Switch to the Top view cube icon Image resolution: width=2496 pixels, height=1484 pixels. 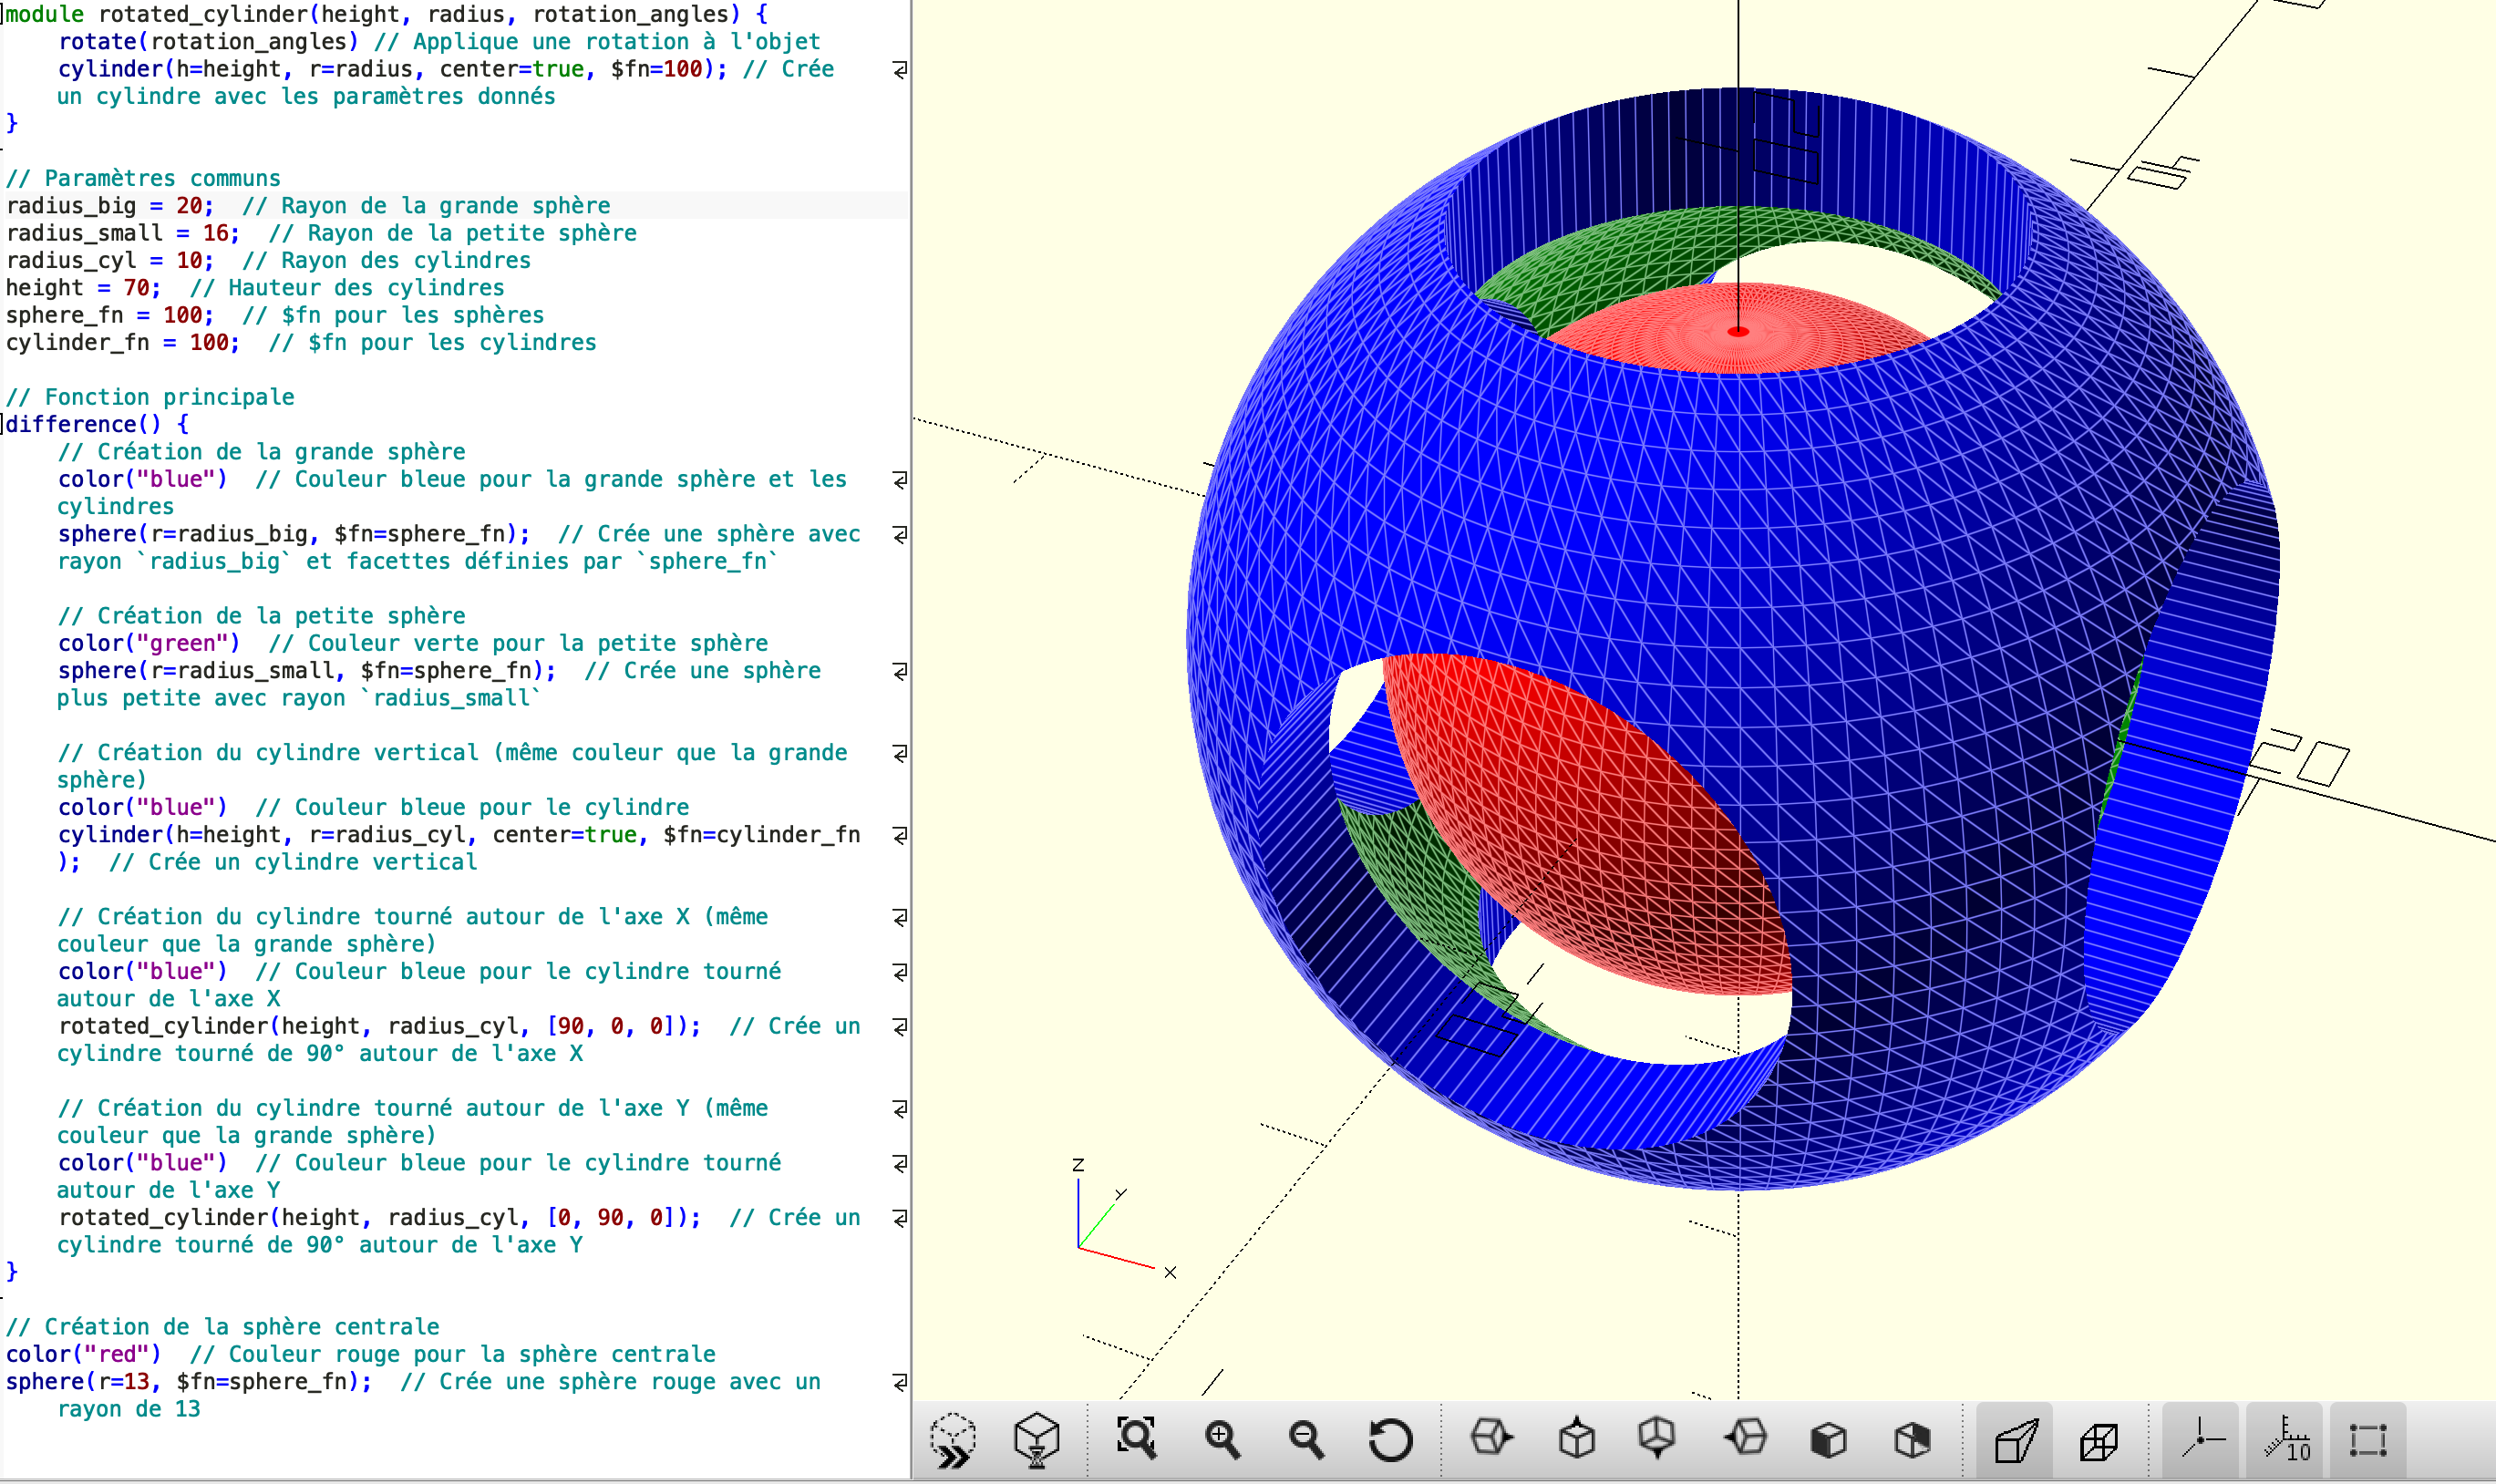click(x=1577, y=1438)
